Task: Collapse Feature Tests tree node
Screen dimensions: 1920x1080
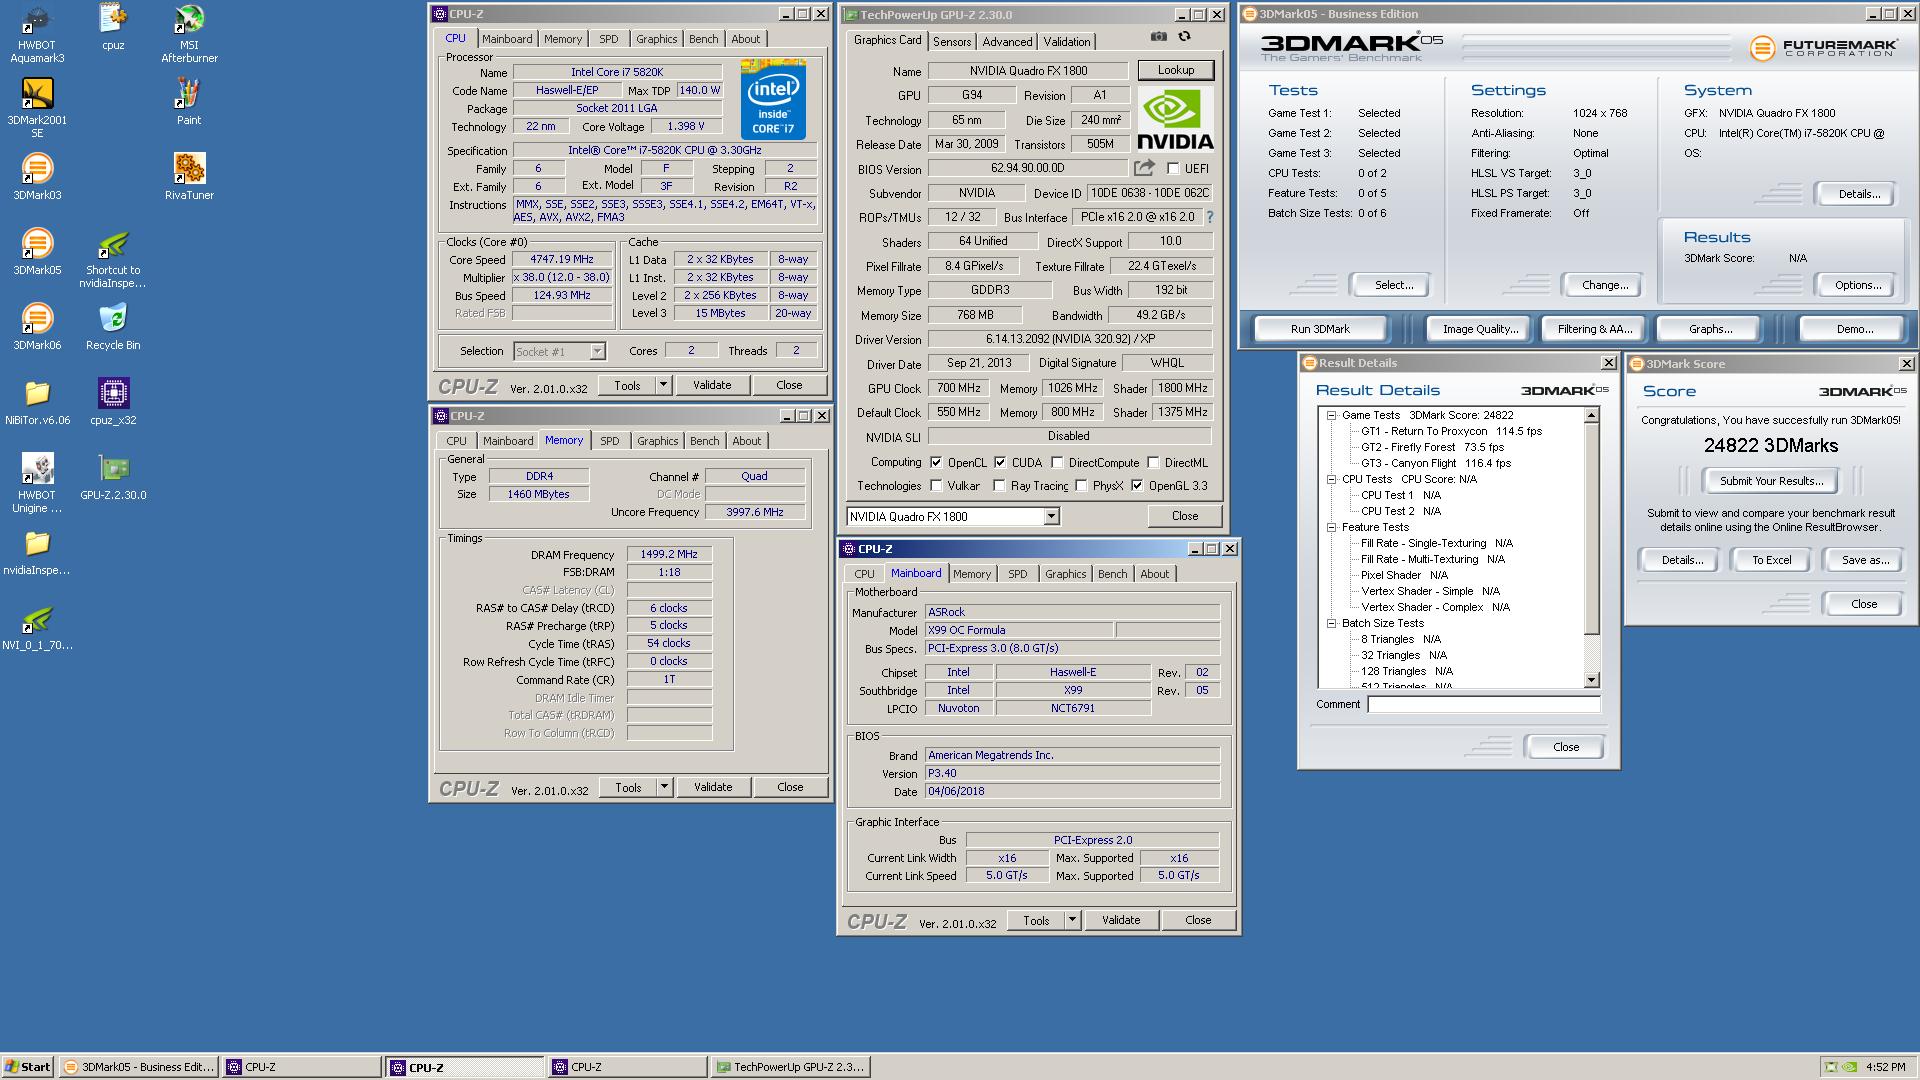Action: pos(1332,527)
